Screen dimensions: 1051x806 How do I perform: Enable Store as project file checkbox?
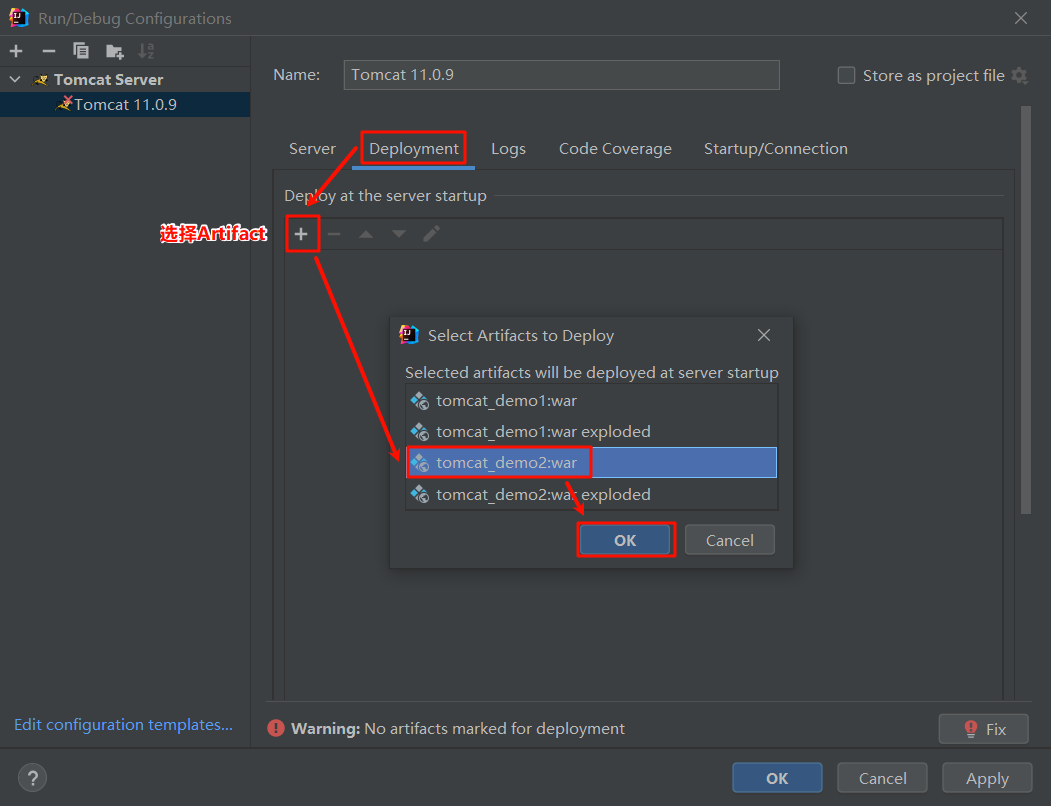pos(847,75)
